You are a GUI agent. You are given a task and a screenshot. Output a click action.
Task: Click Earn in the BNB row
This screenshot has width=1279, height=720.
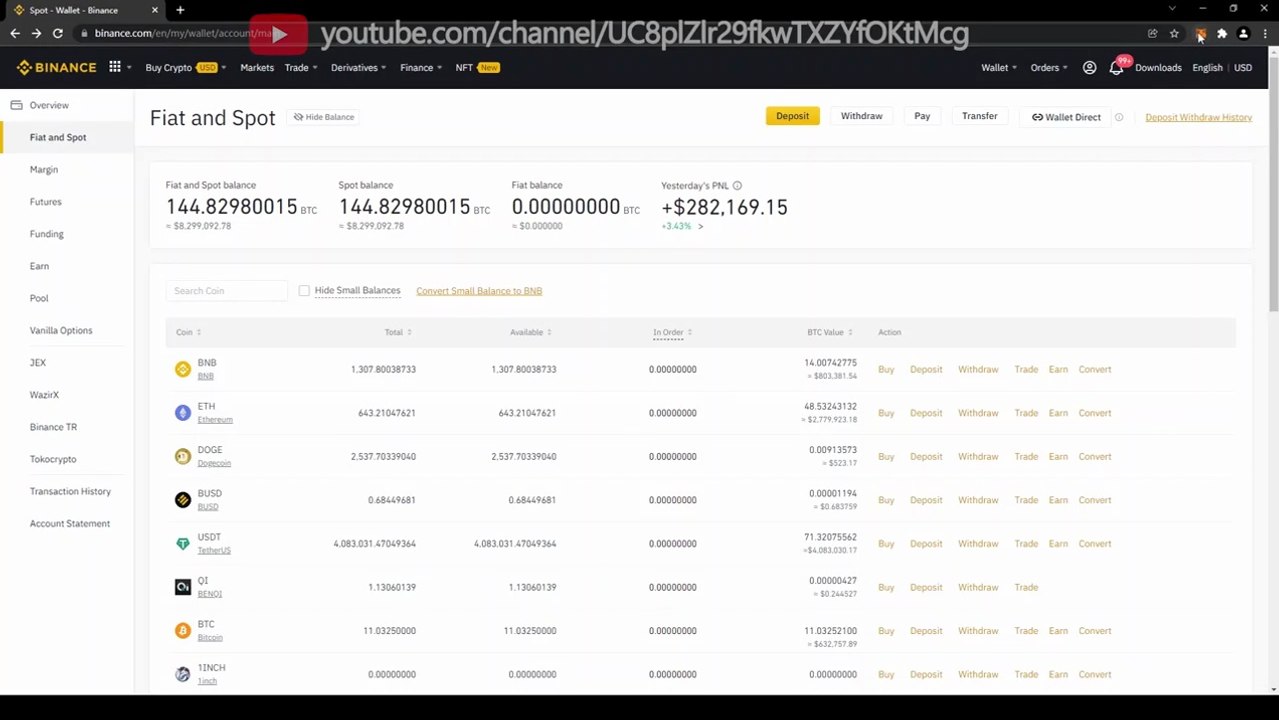1058,369
